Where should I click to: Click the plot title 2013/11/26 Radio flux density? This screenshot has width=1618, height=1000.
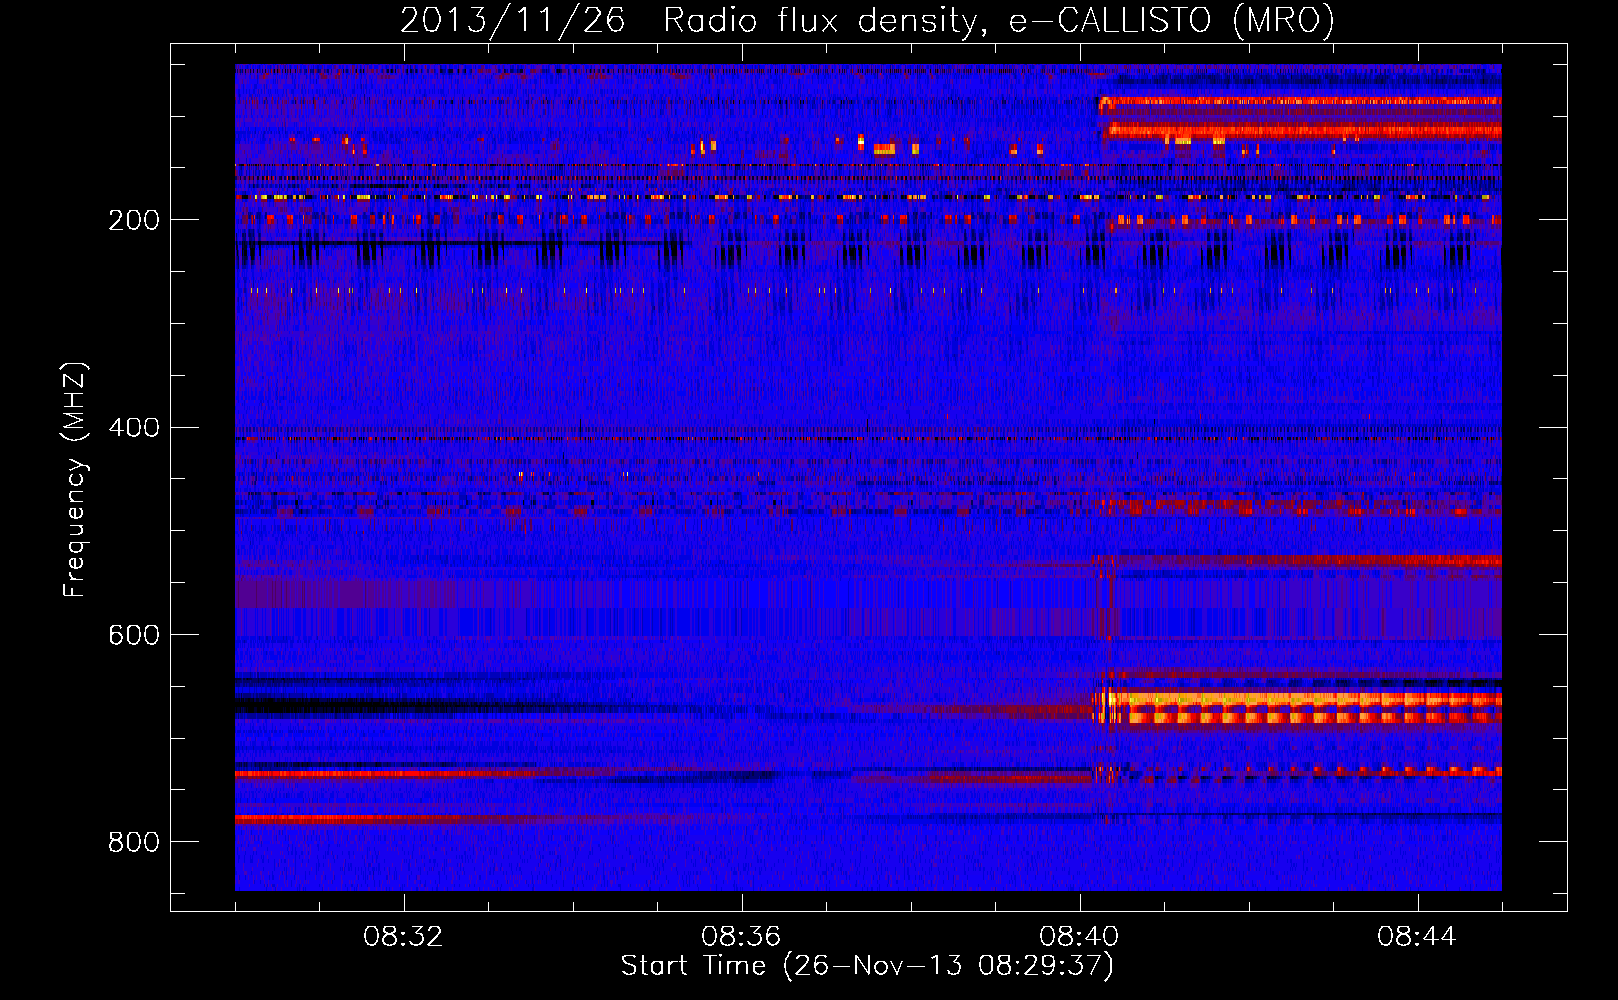(867, 21)
